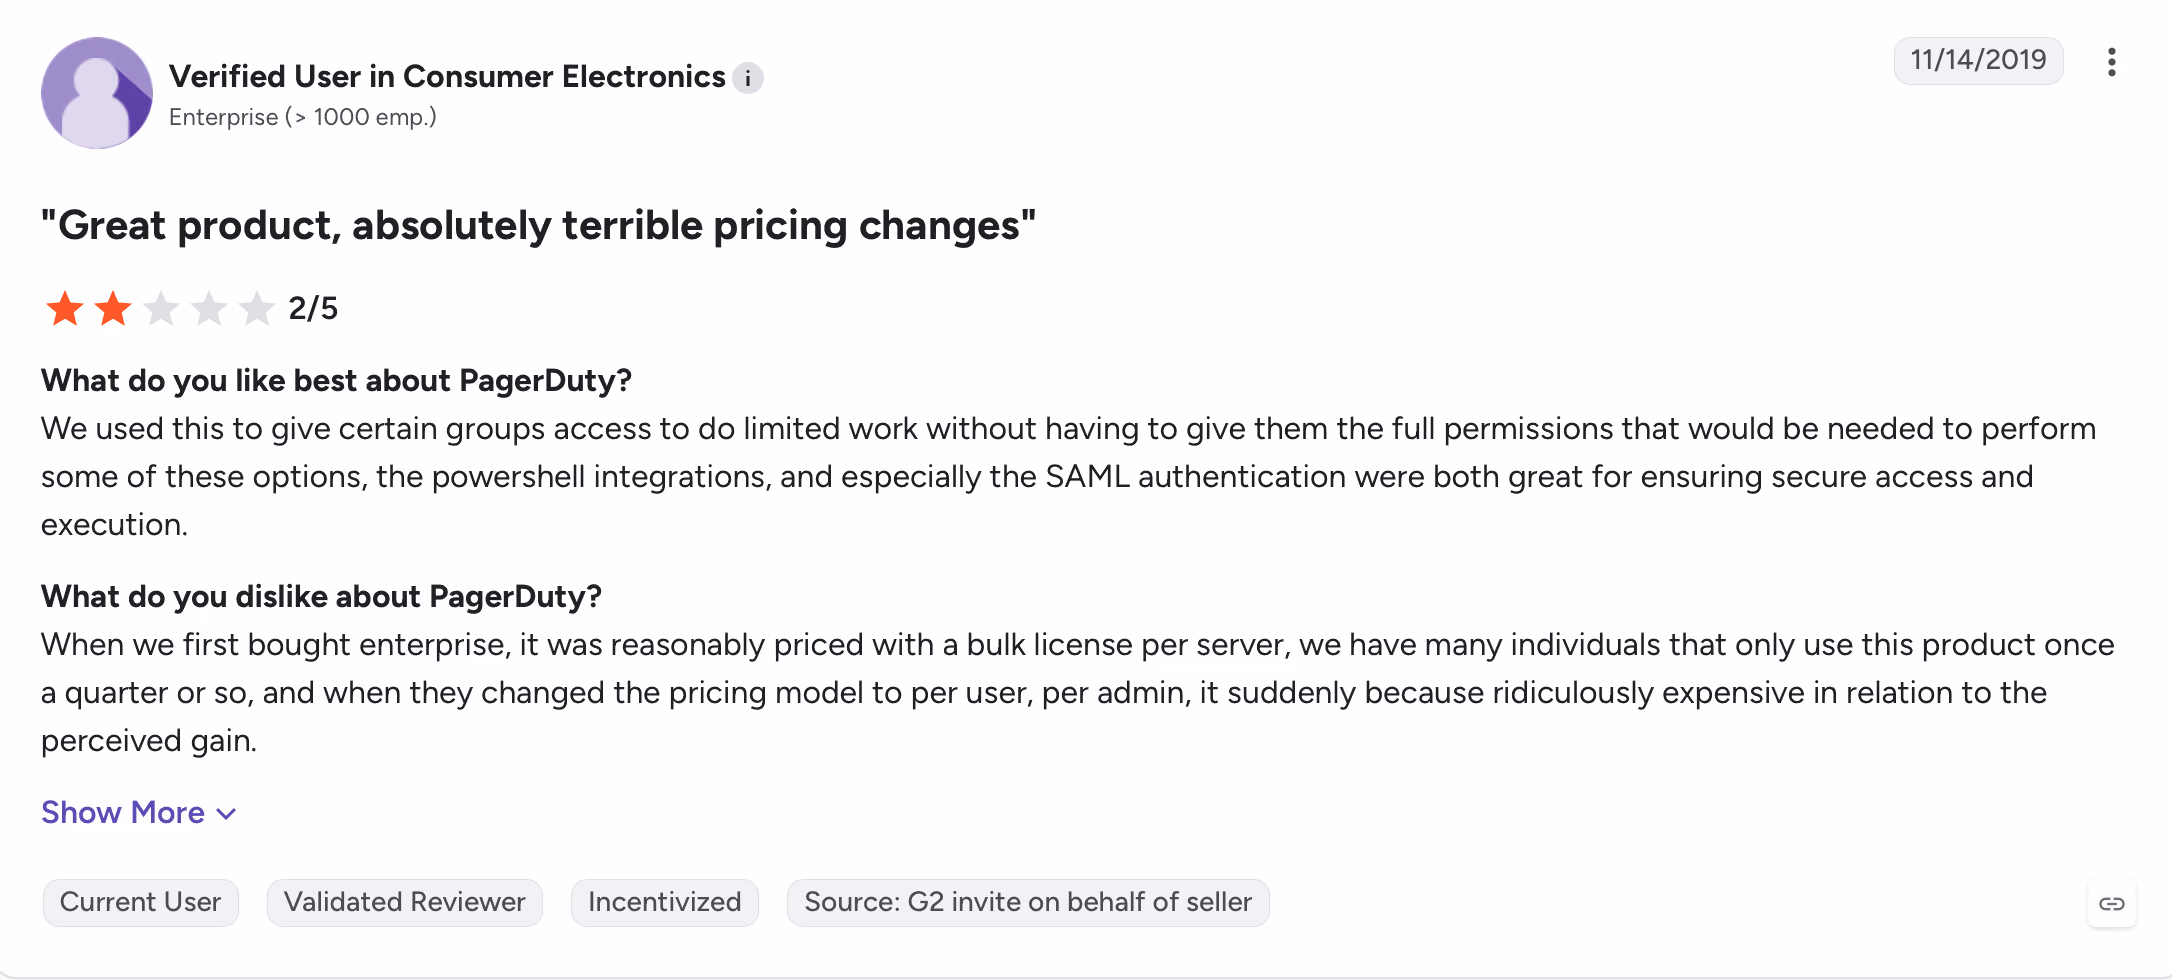Click the info icon beside reviewer name
This screenshot has height=980, width=2172.
pos(747,78)
